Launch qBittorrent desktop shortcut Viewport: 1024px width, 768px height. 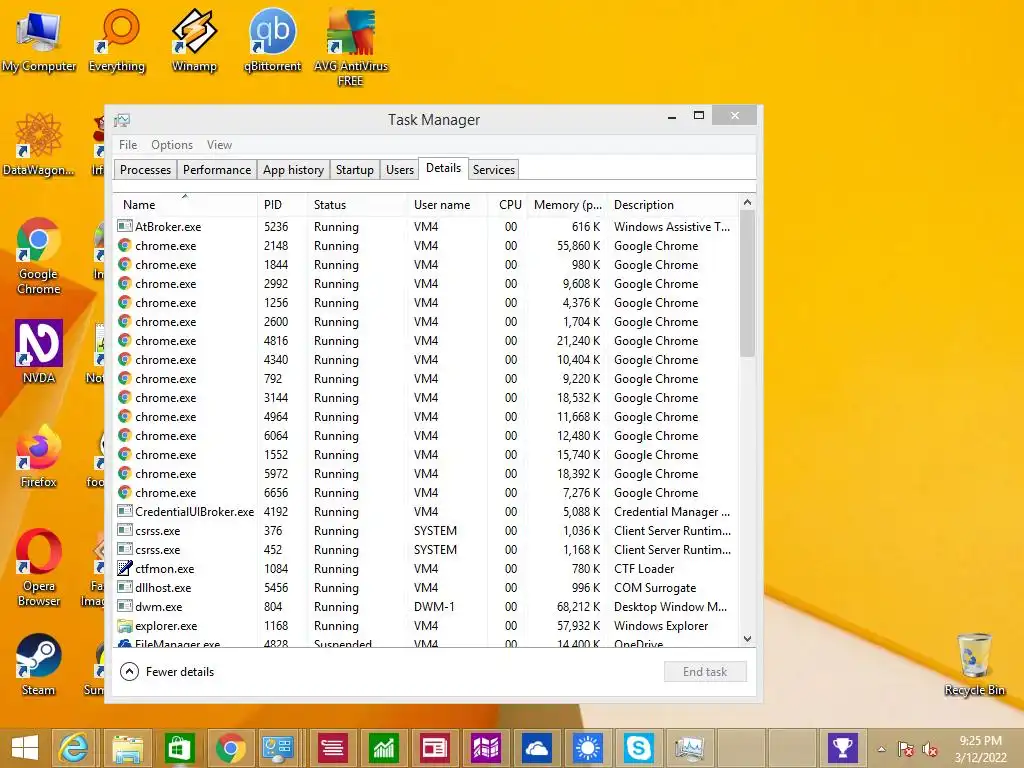point(272,40)
